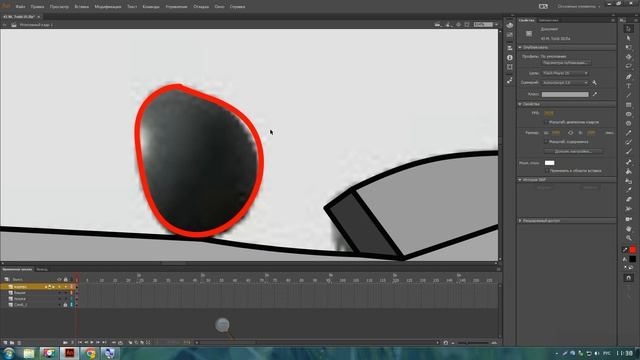The image size is (640, 360).
Task: Select the Pen tool
Action: click(629, 77)
